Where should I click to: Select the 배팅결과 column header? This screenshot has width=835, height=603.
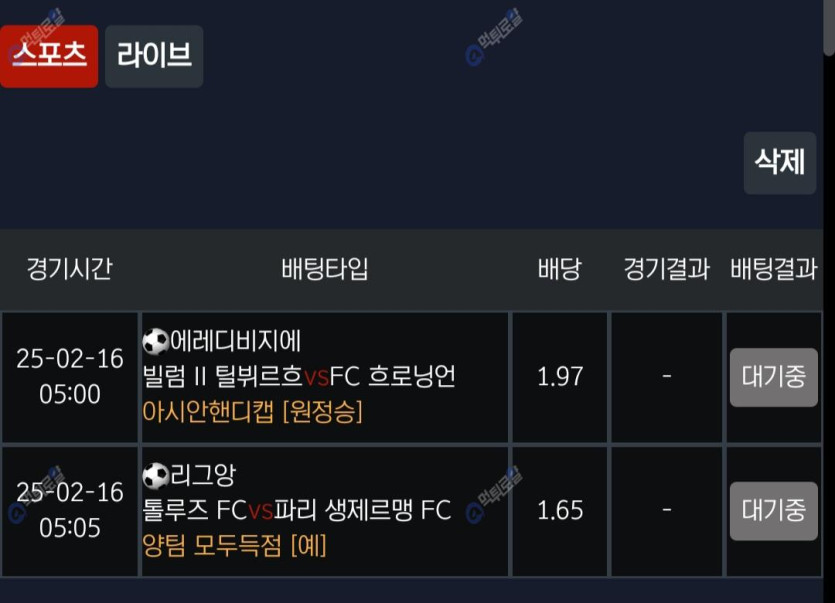pos(774,269)
